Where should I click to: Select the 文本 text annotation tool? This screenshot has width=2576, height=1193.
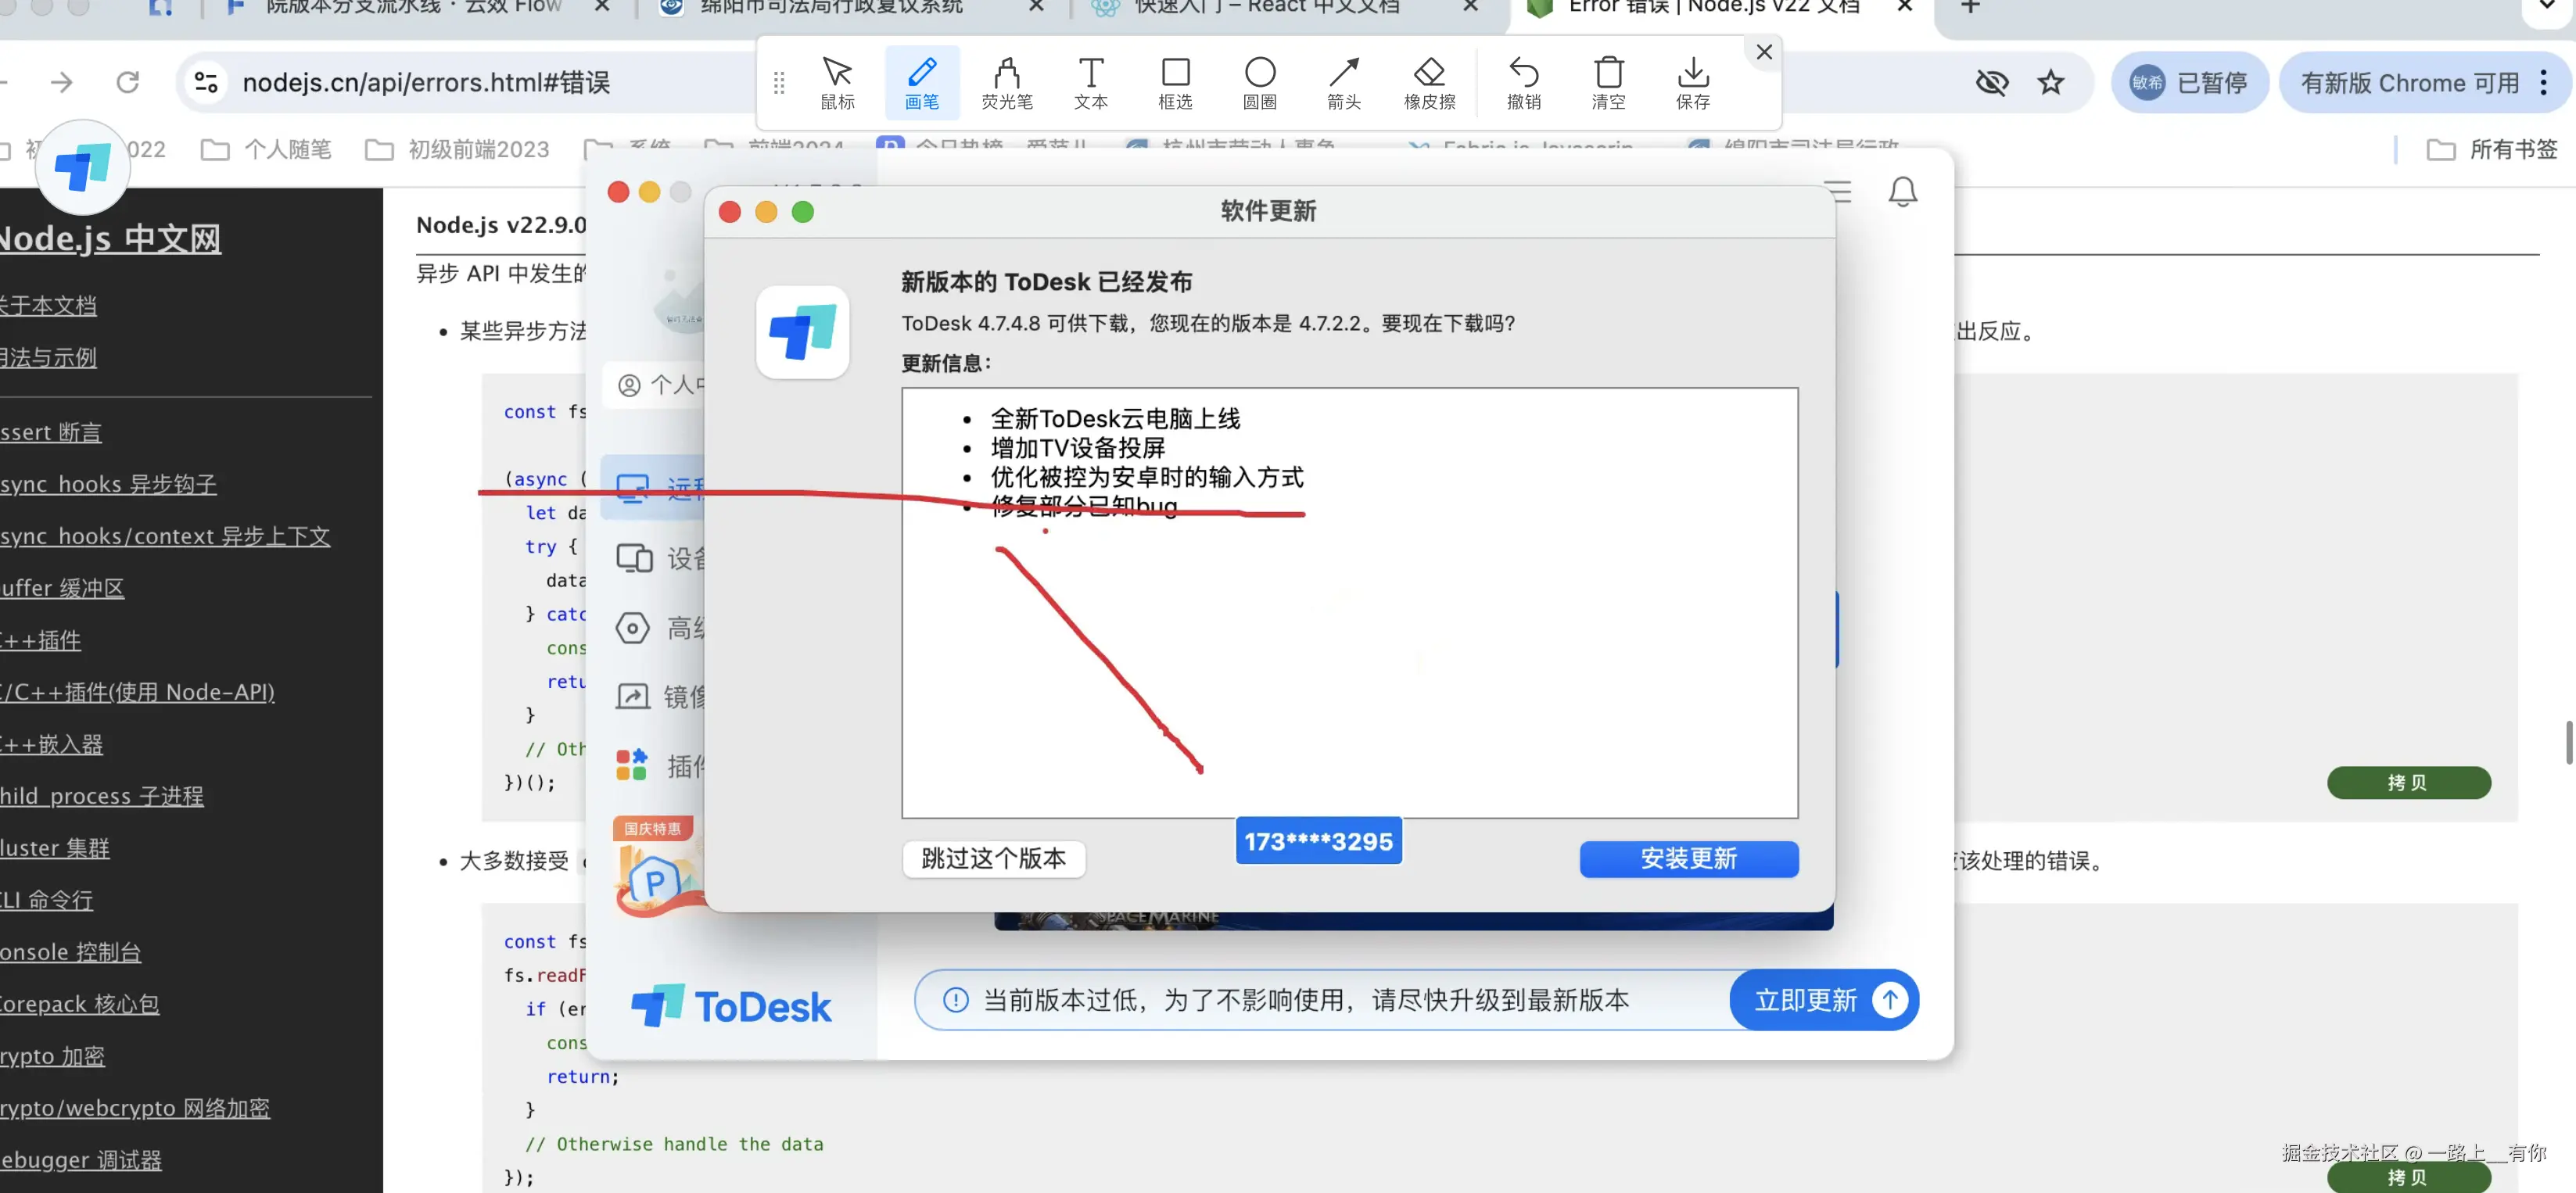pyautogui.click(x=1091, y=82)
